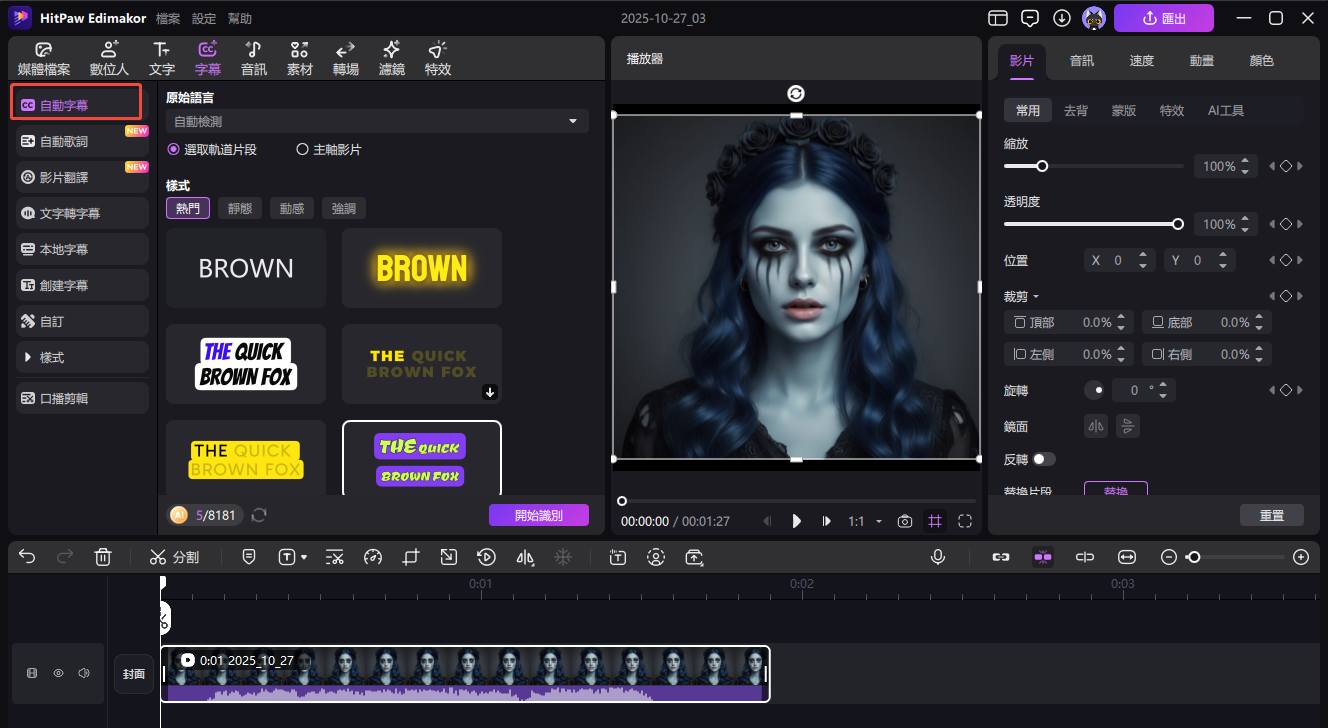Click the undo arrow in timeline toolbar
1328x728 pixels.
pos(27,557)
